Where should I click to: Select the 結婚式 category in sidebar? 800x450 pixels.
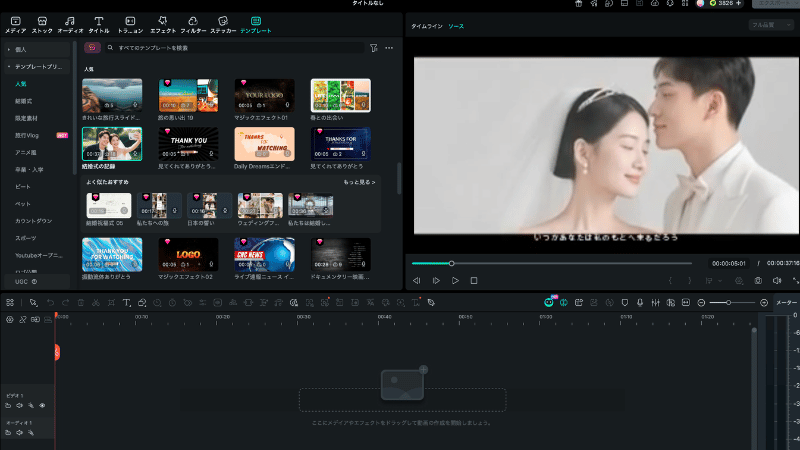coord(23,101)
